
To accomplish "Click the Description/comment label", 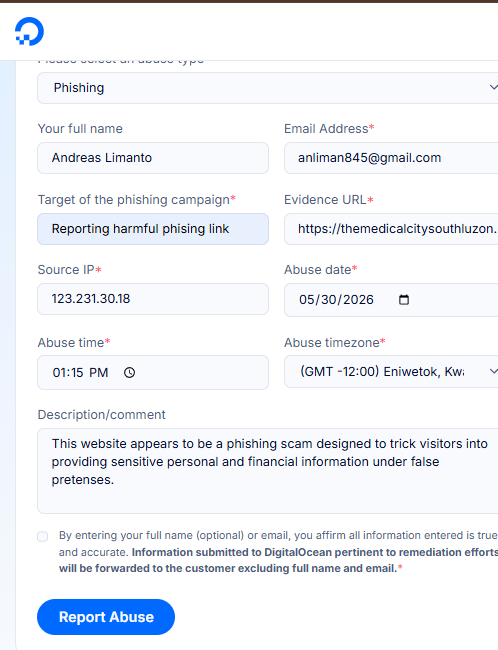I will pos(102,415).
